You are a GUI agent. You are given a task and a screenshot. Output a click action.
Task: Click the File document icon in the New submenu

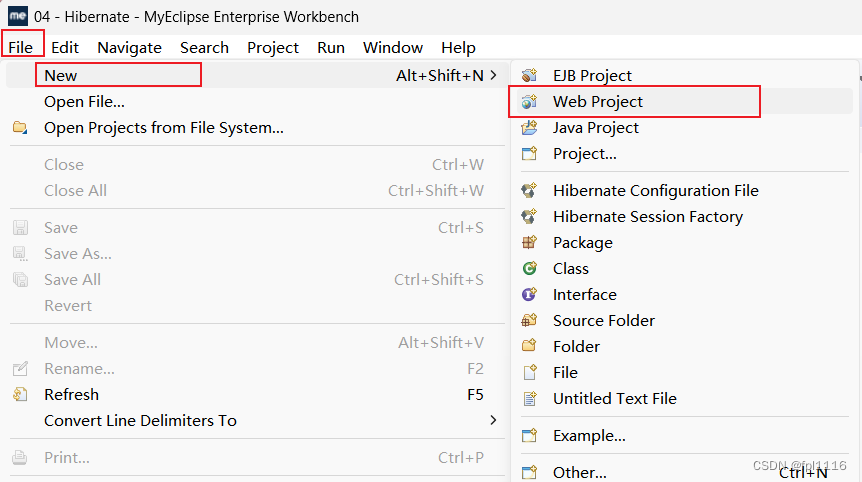(529, 373)
